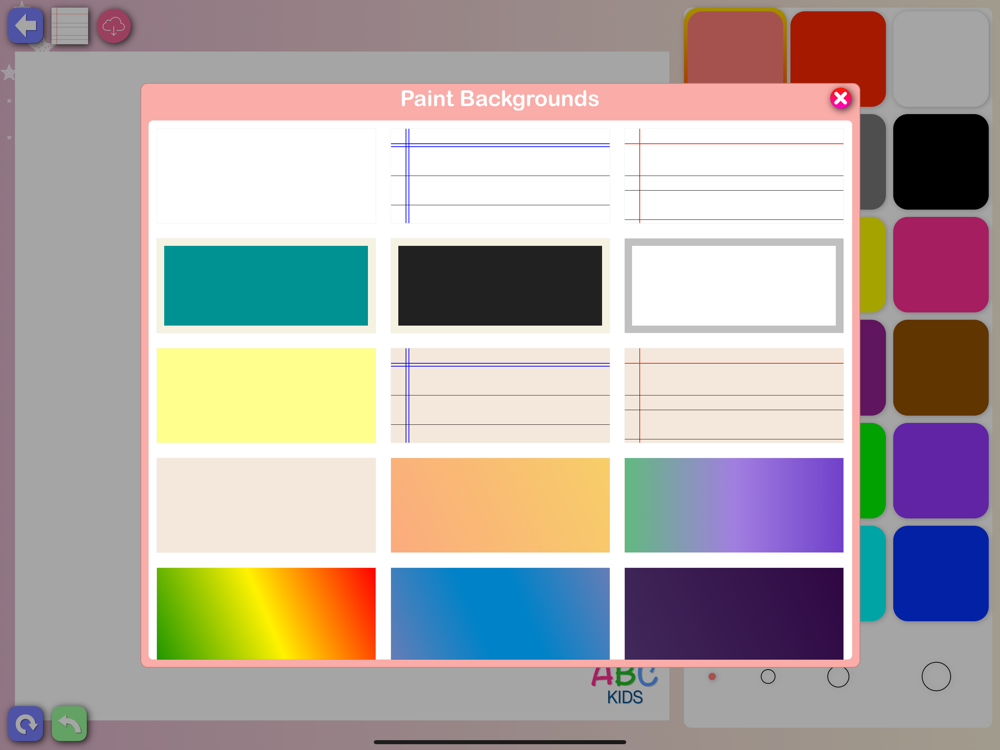The image size is (1000, 750).
Task: Select white paper with red margin lines
Action: pyautogui.click(x=733, y=175)
